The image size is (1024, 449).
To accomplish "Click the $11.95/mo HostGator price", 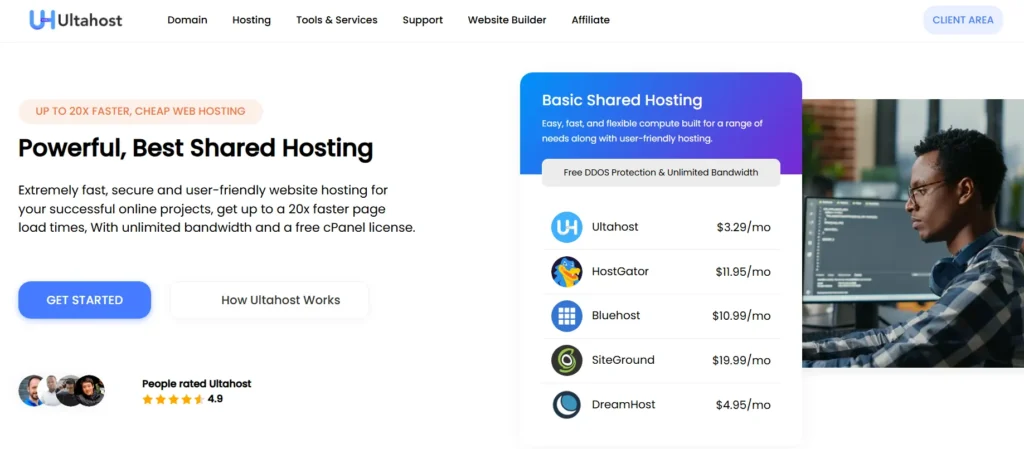I will 743,271.
